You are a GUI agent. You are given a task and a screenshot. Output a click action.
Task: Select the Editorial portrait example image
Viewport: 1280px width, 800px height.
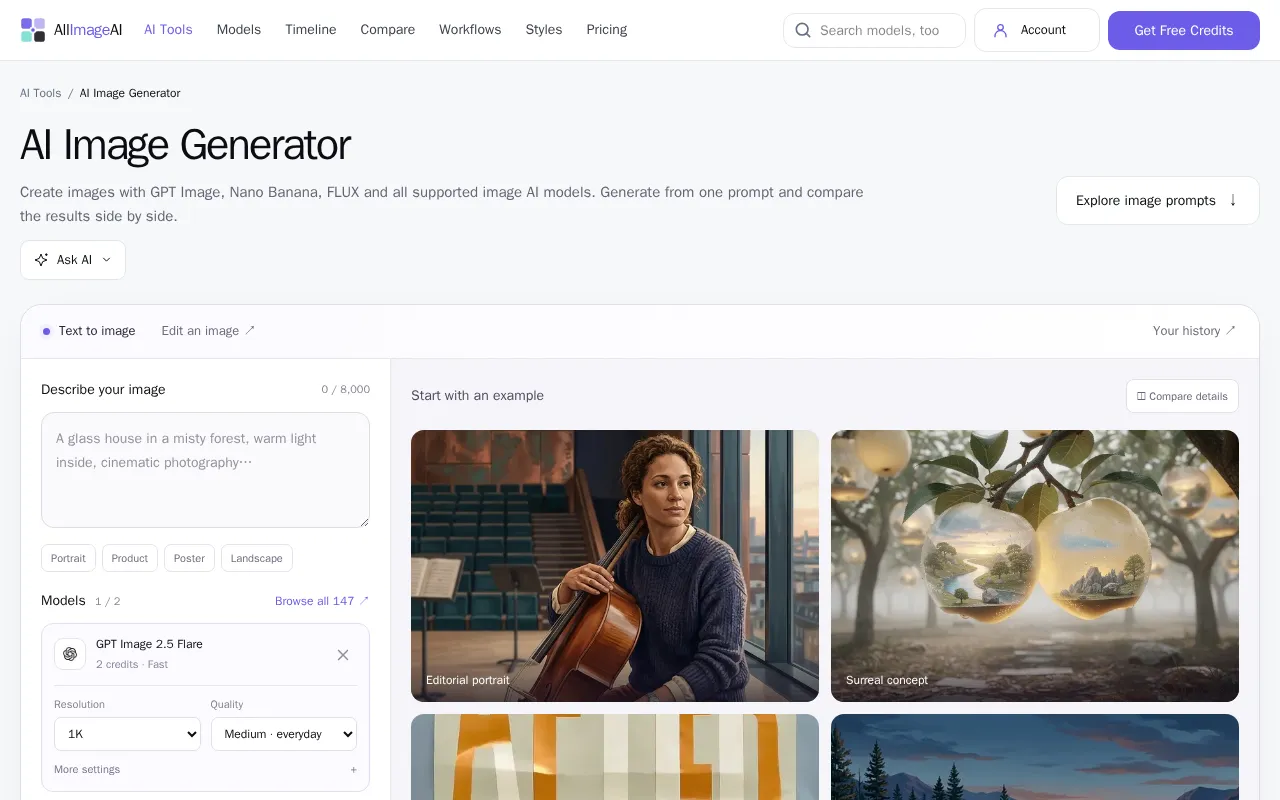click(615, 566)
